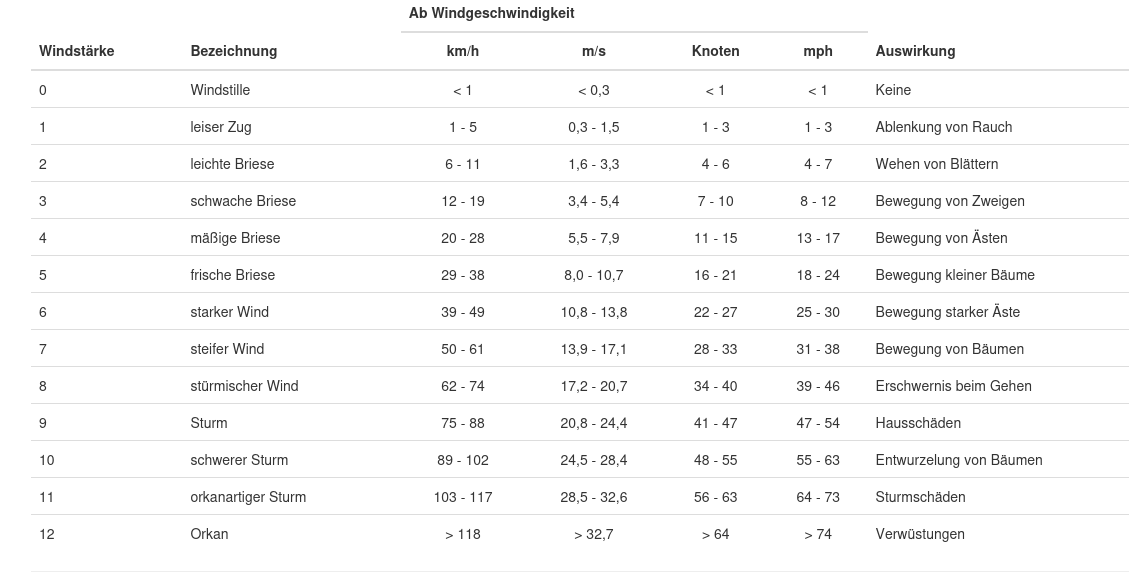Viewport: 1129px width, 583px height.
Task: Click the Ab Windgeschwindigkeit group header
Action: [x=491, y=14]
